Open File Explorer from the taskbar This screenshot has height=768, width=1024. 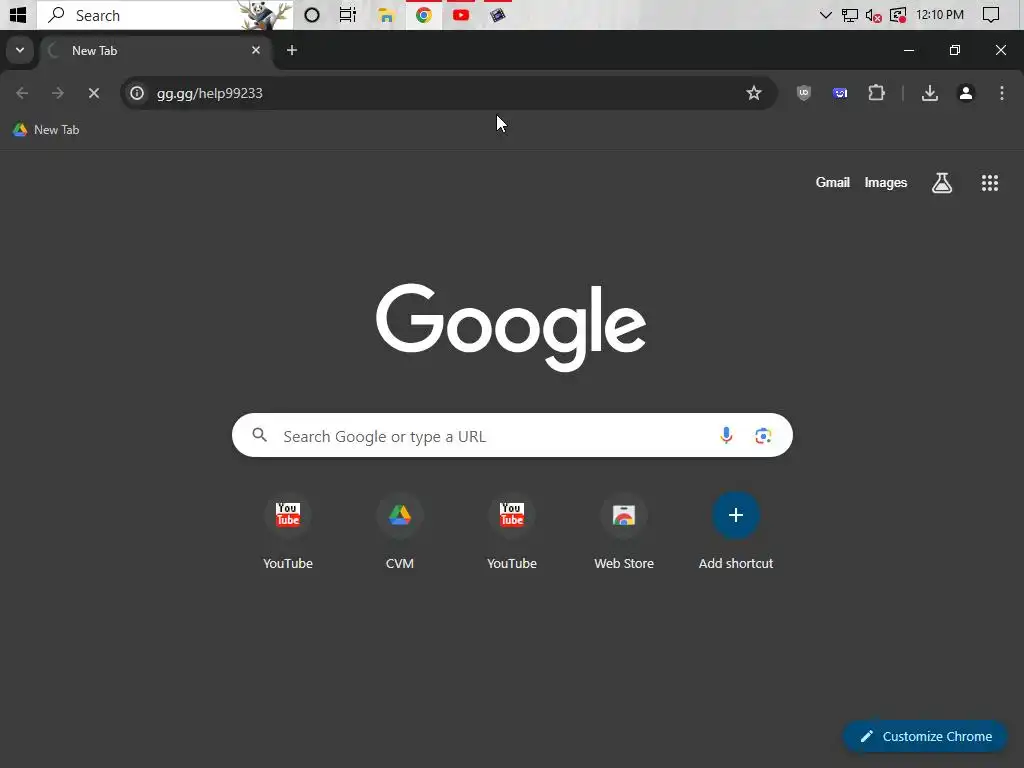click(386, 14)
